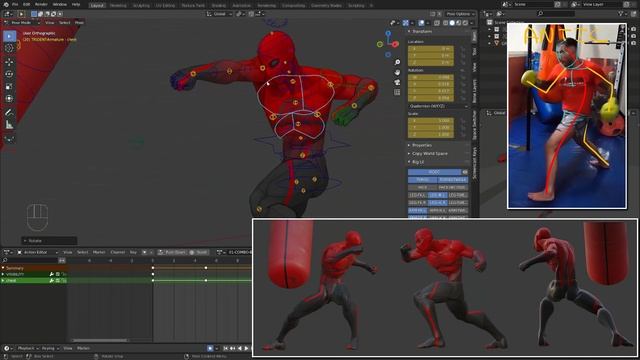Open the Window menu
Screen dimensions: 640x360
pyautogui.click(x=60, y=4)
